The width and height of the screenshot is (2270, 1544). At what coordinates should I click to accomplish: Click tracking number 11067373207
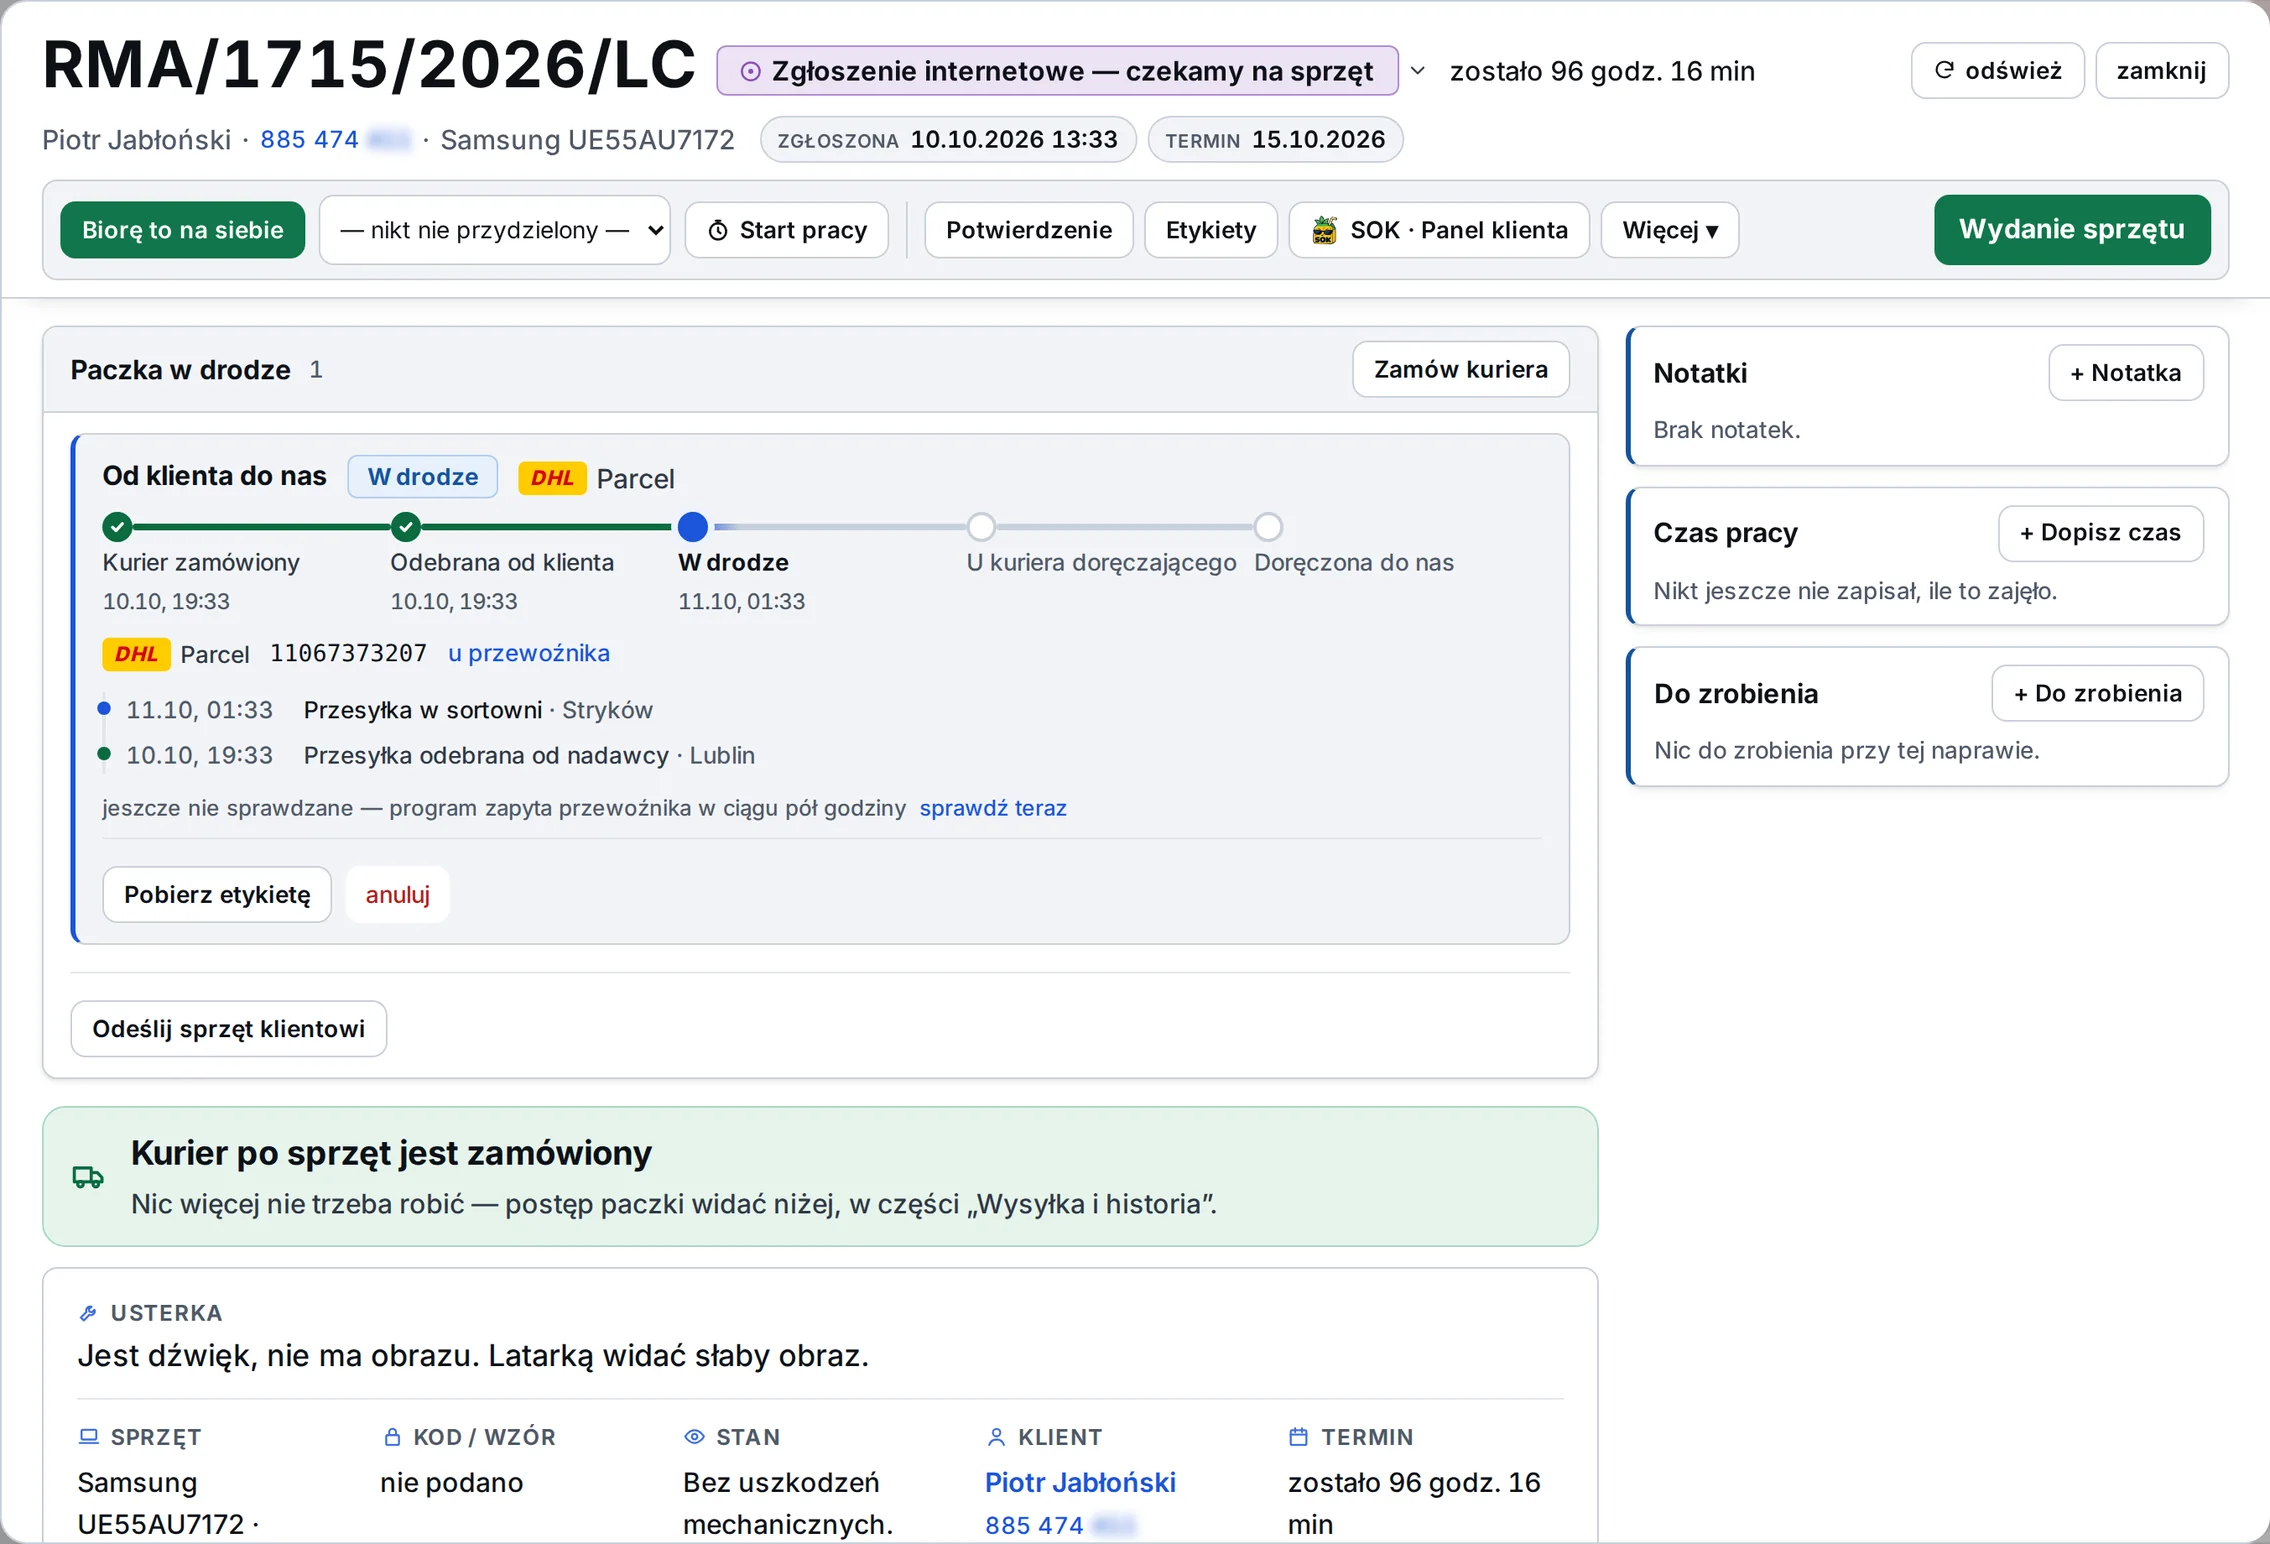(348, 653)
